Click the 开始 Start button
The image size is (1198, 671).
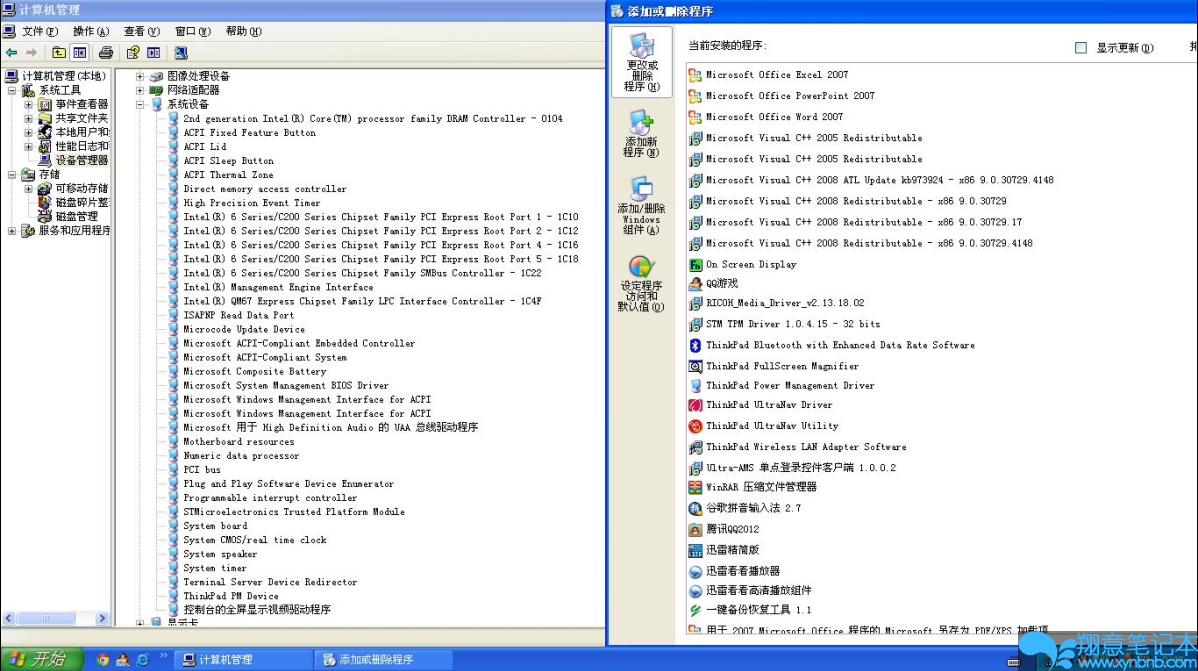pyautogui.click(x=43, y=659)
